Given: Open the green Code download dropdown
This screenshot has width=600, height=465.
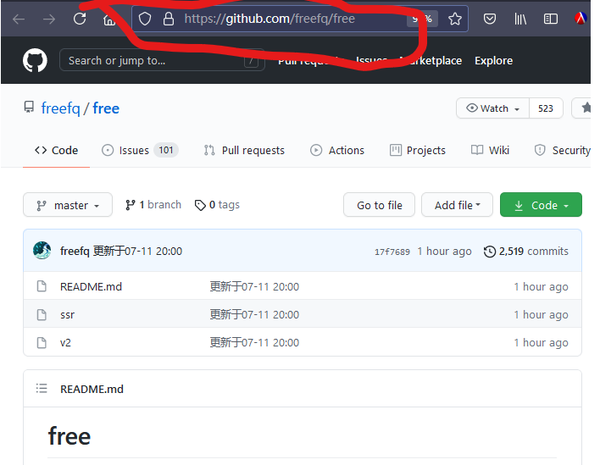Looking at the screenshot, I should (541, 205).
